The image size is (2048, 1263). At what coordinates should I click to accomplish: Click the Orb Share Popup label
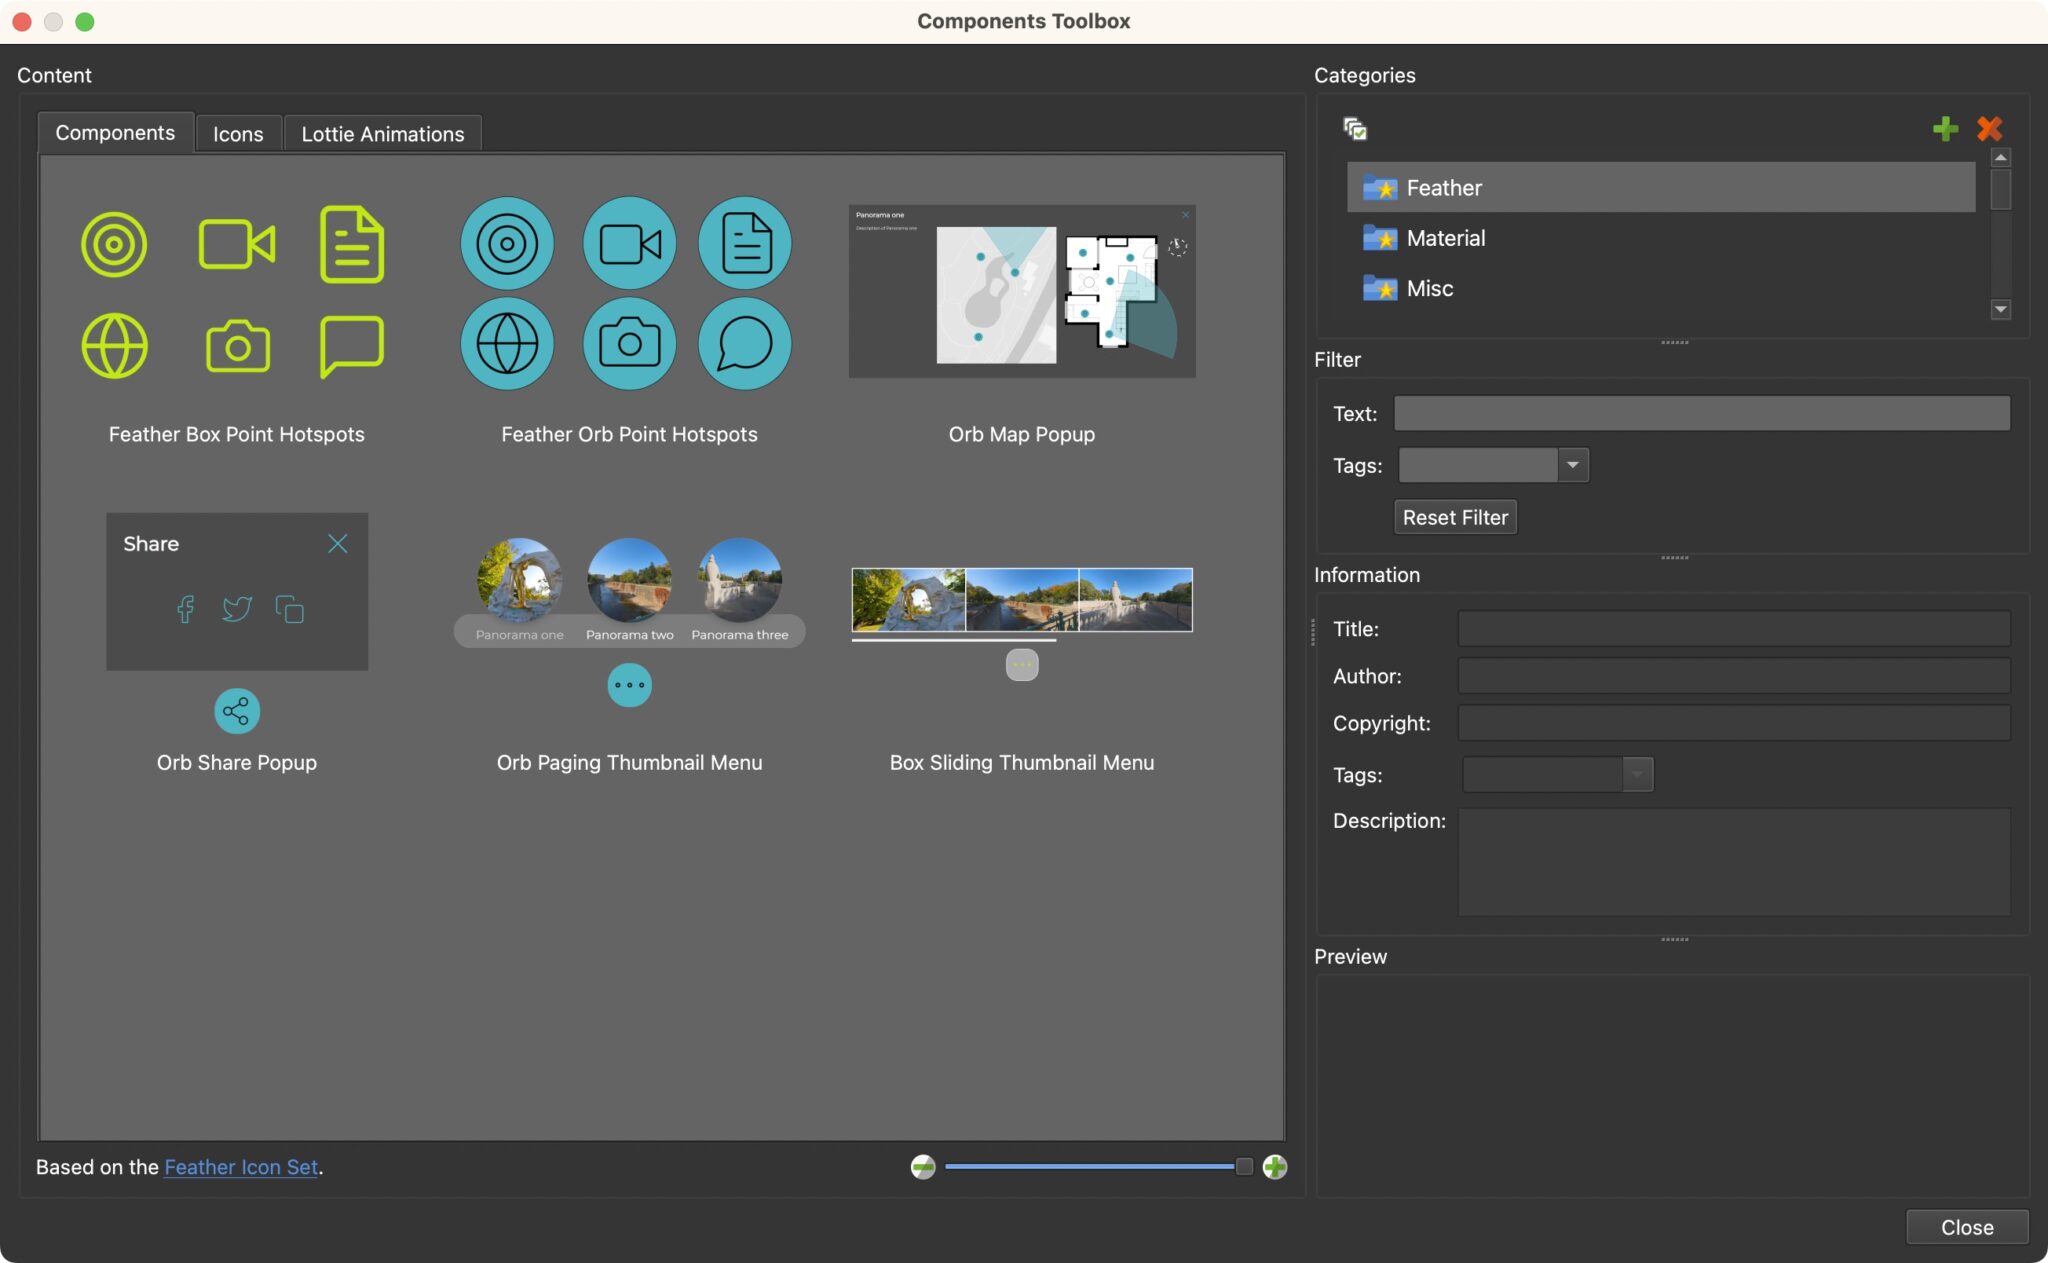point(237,762)
